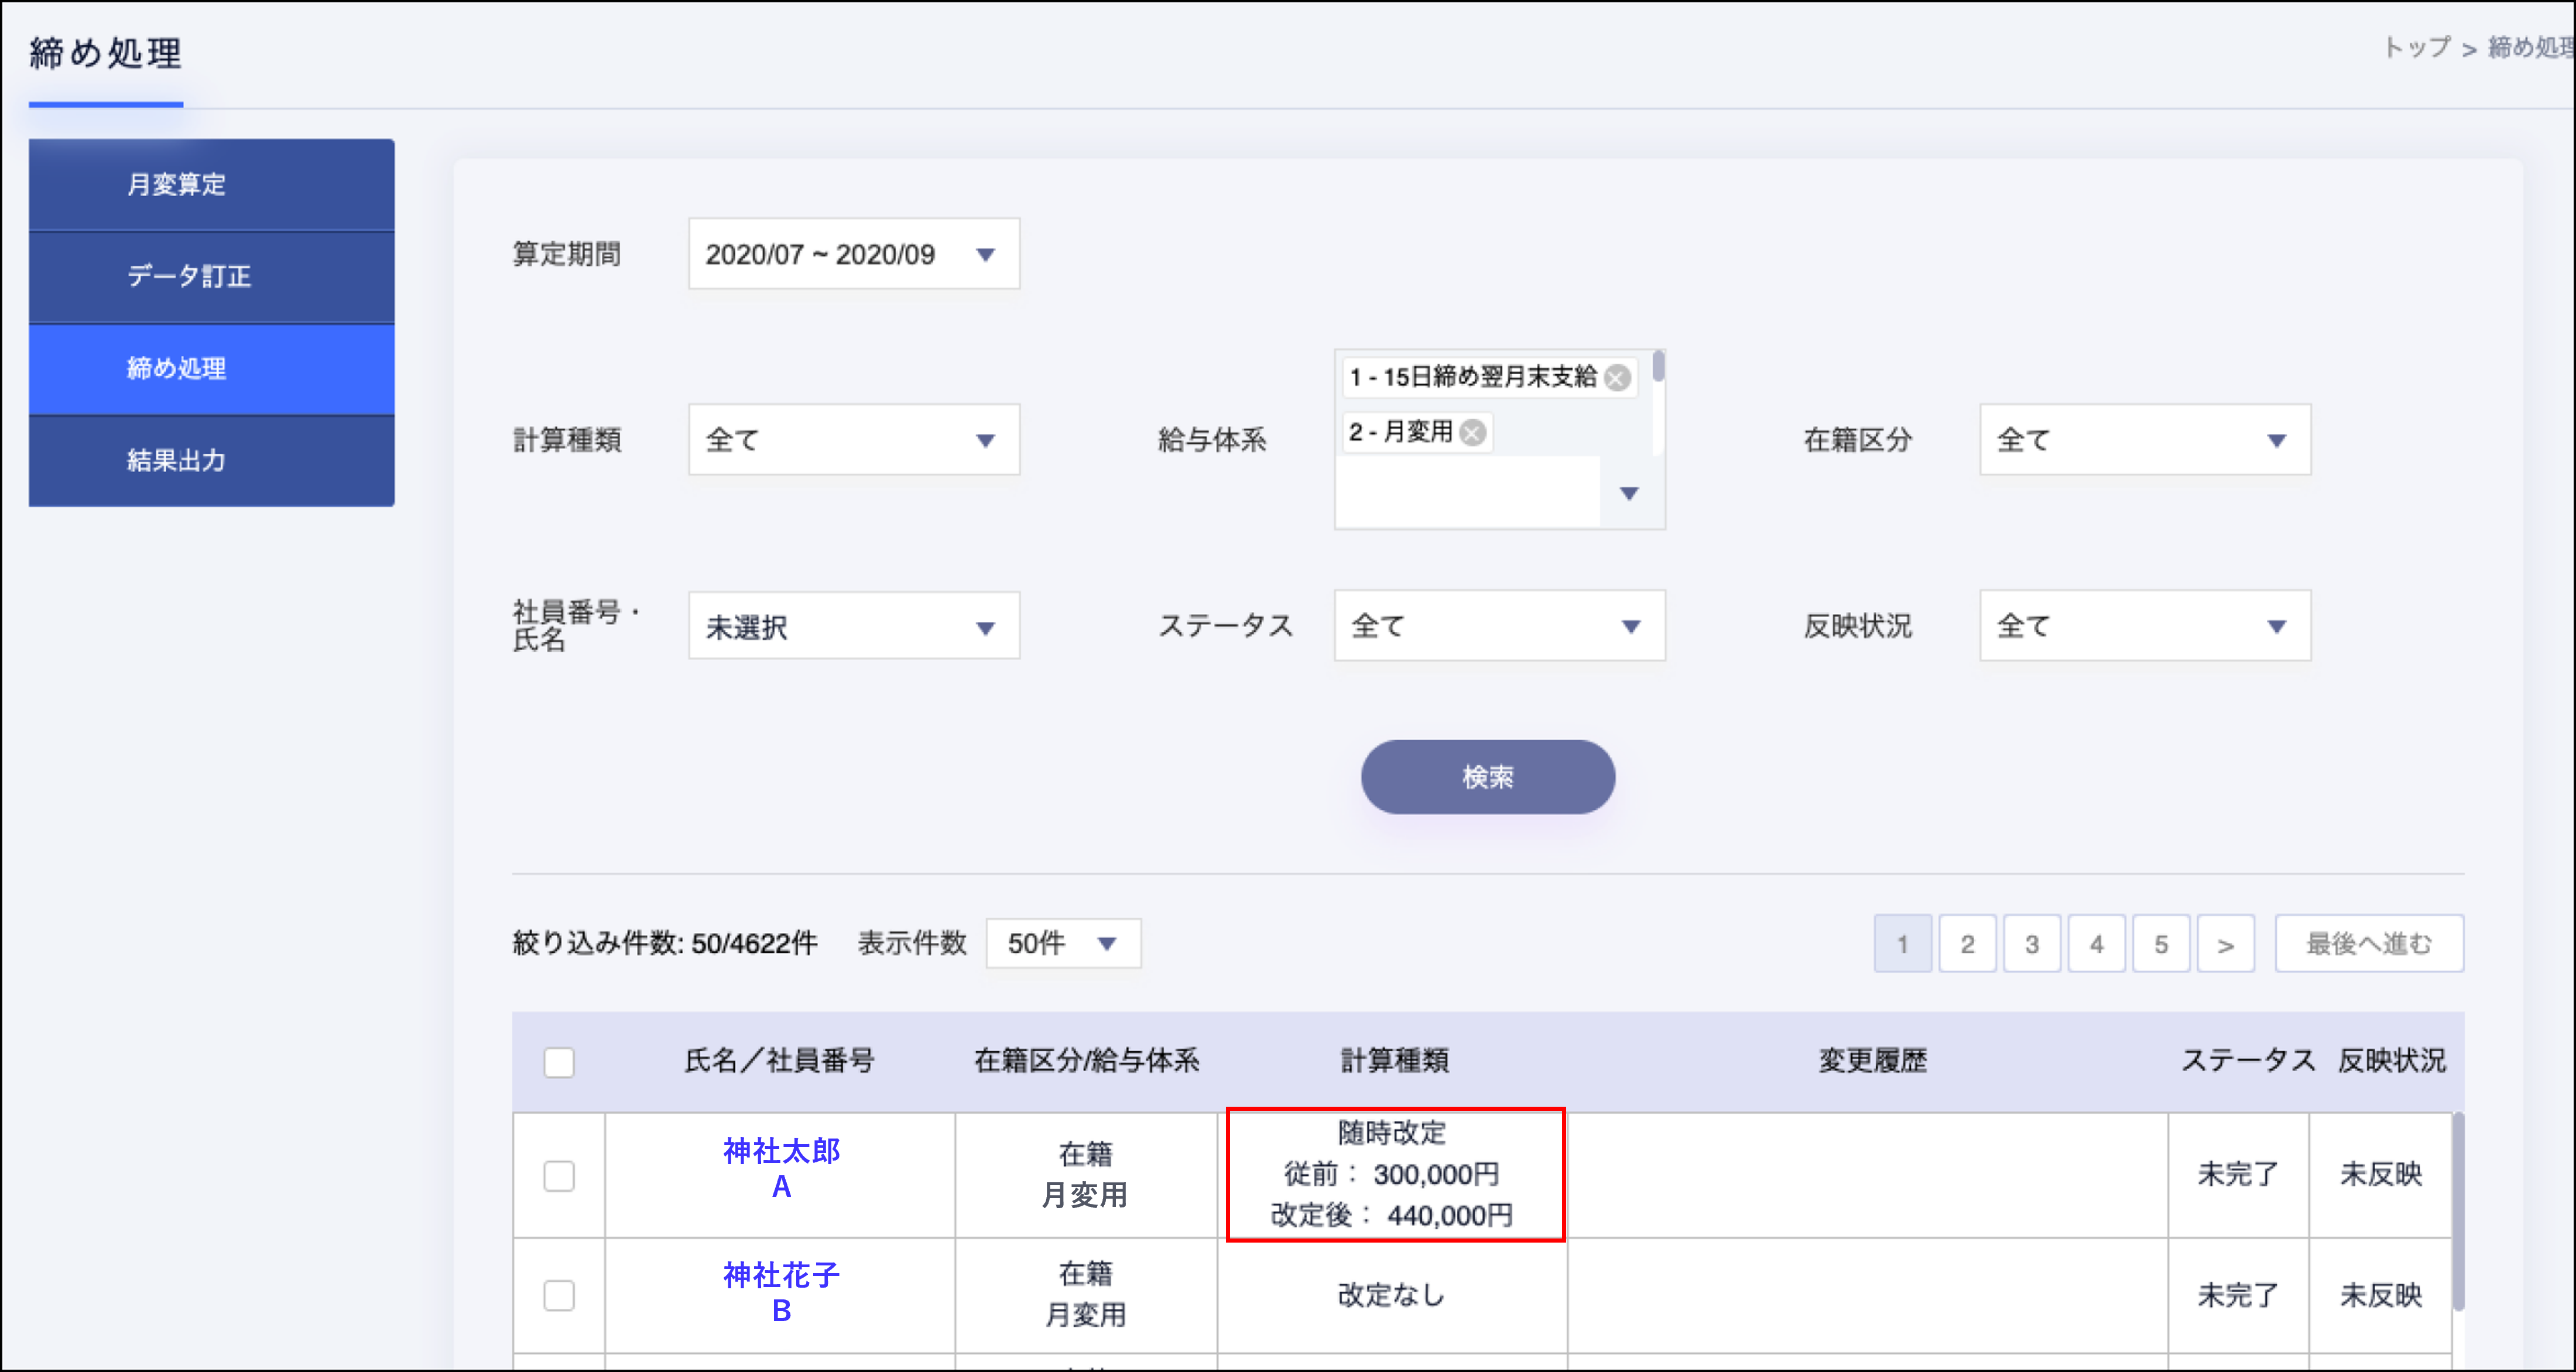Remove the 2 - 月変用 tag
Viewport: 2576px width, 1372px height.
(1472, 432)
